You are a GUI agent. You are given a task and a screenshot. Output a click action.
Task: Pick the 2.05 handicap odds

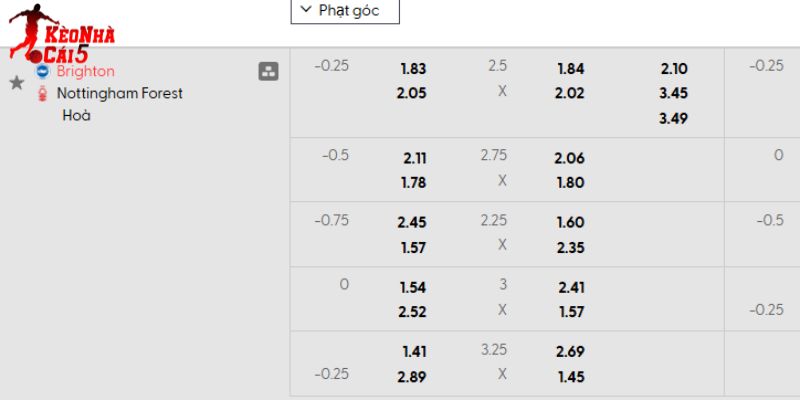(x=413, y=92)
